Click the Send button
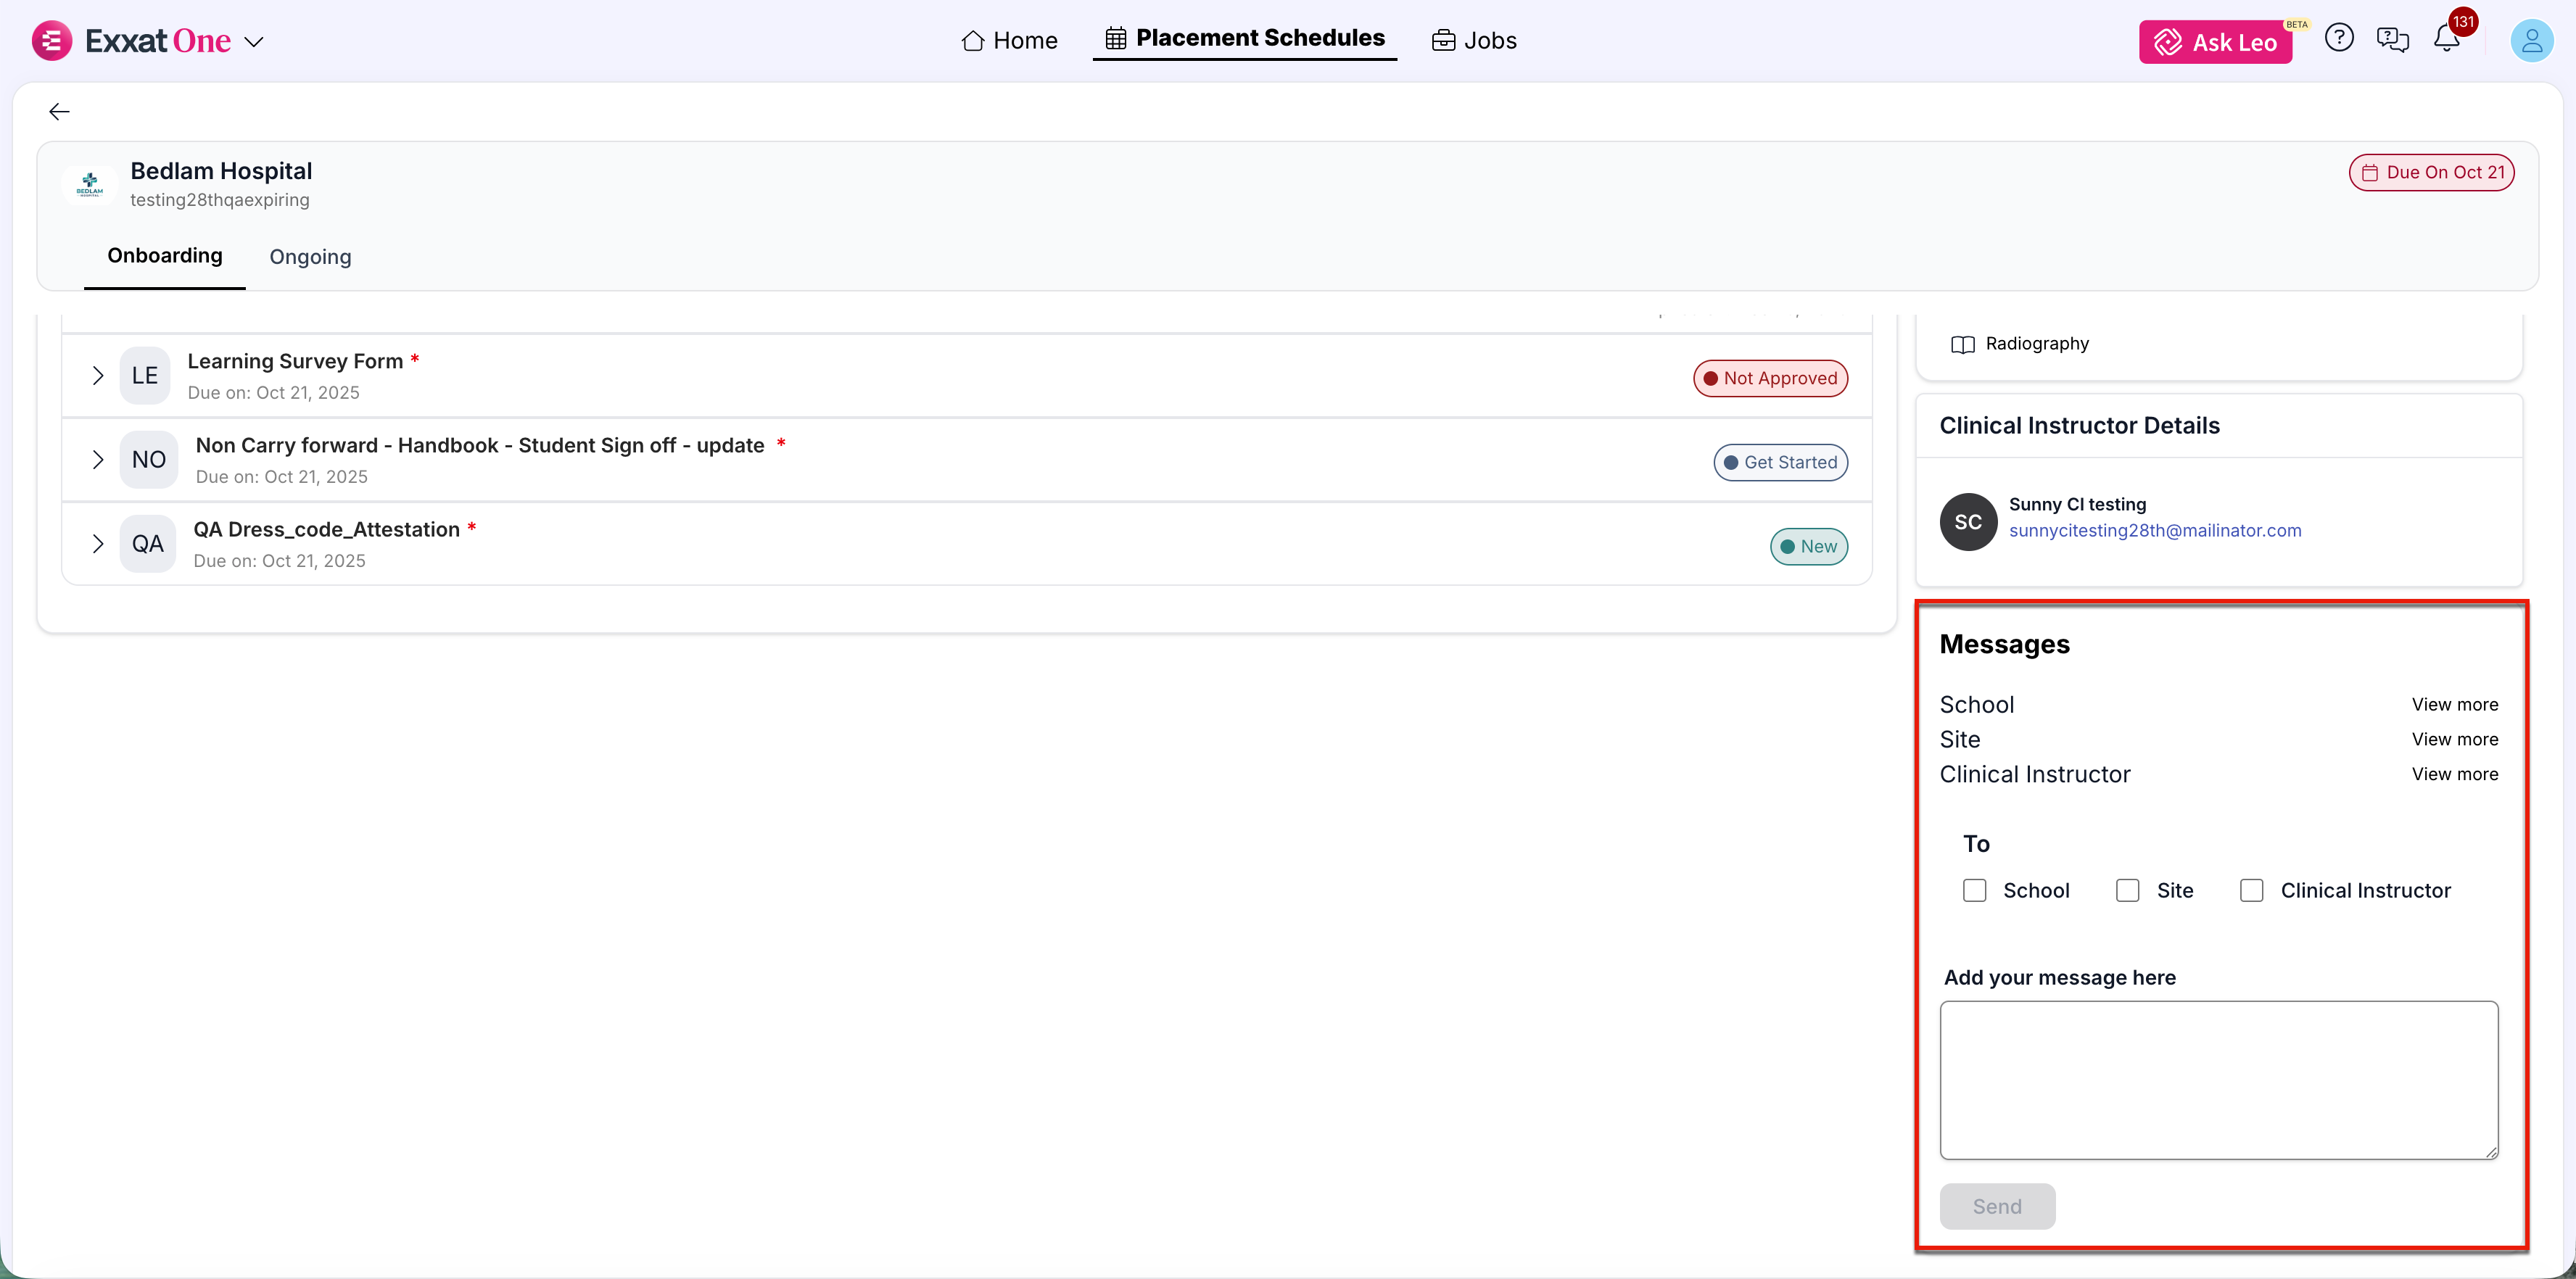 [x=1997, y=1206]
